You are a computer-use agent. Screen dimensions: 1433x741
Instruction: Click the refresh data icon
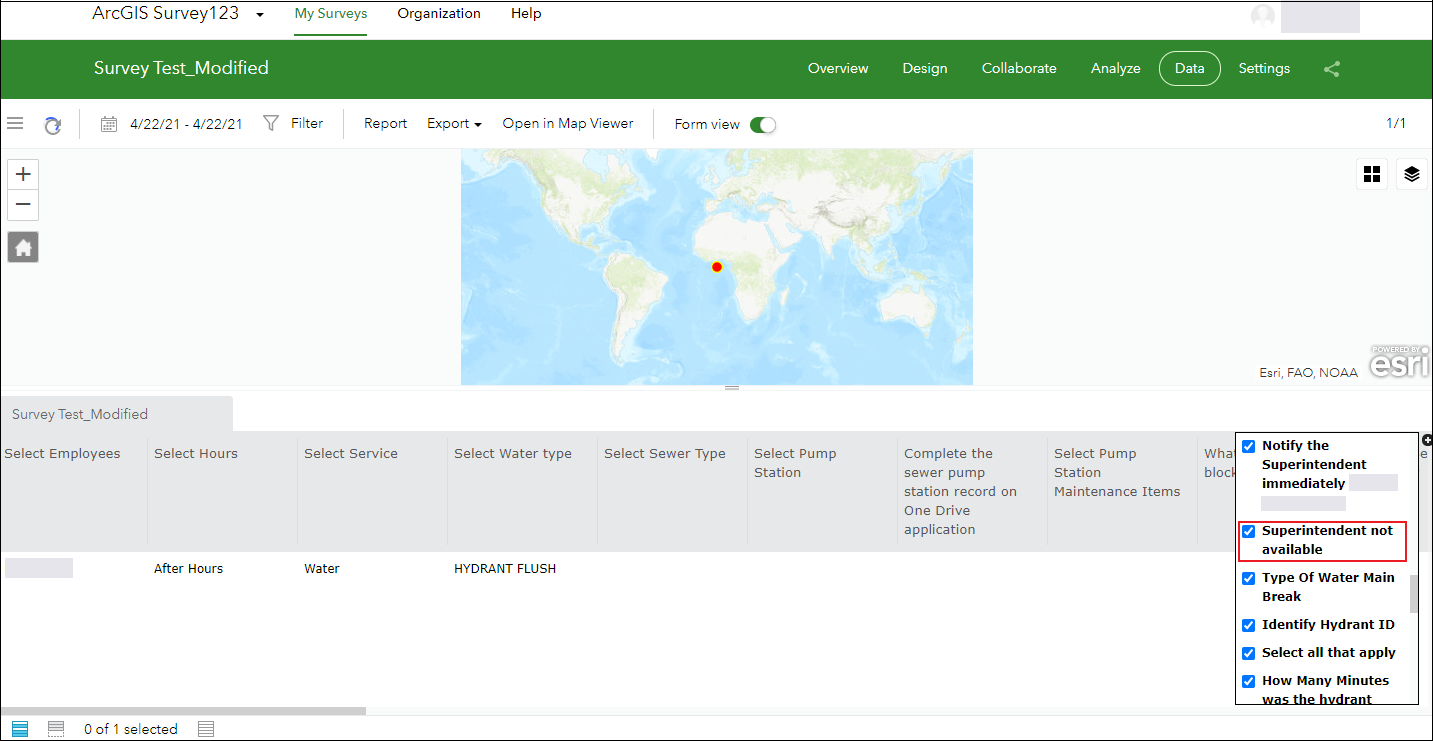point(52,125)
